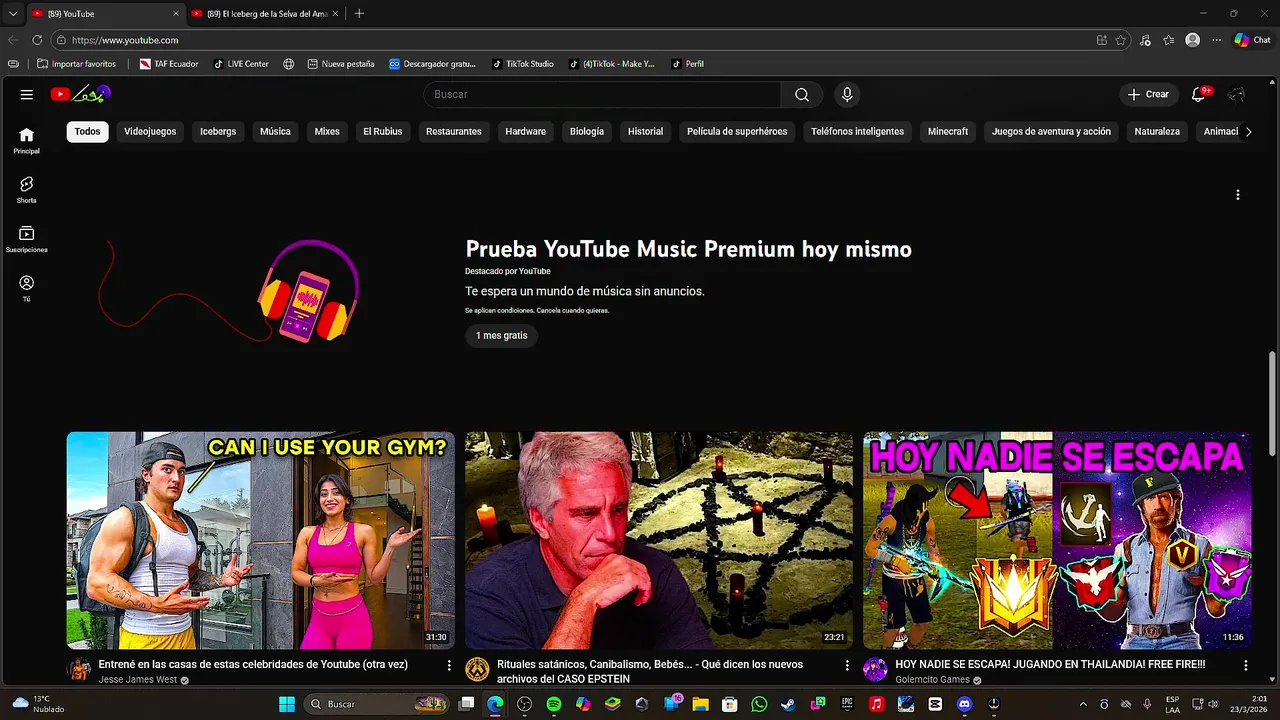Select the Mixes filter chip
This screenshot has height=720, width=1280.
click(x=327, y=132)
